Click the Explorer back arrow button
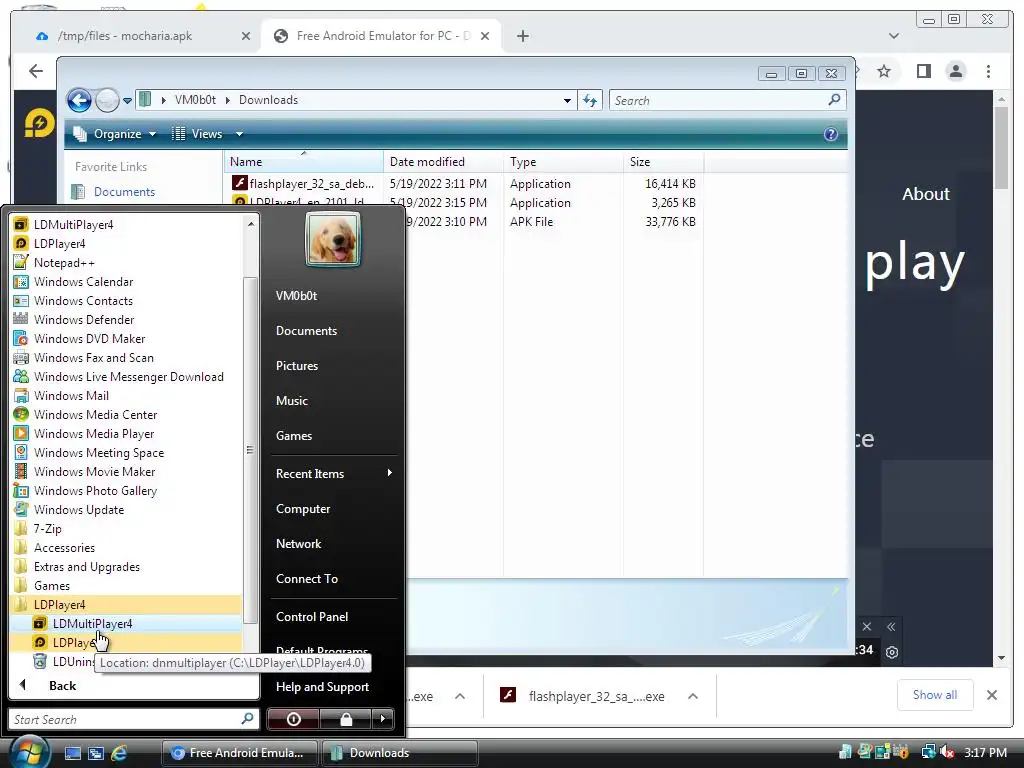 click(x=80, y=101)
